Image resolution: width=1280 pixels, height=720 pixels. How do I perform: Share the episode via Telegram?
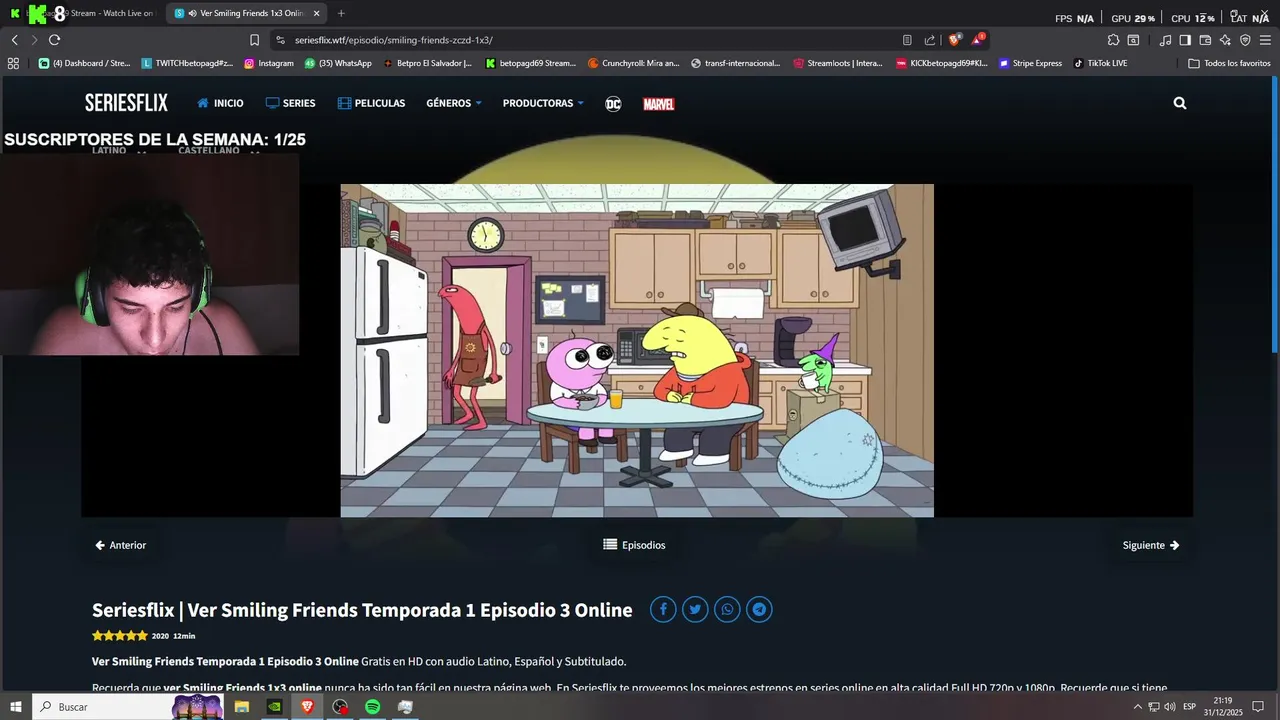click(759, 610)
